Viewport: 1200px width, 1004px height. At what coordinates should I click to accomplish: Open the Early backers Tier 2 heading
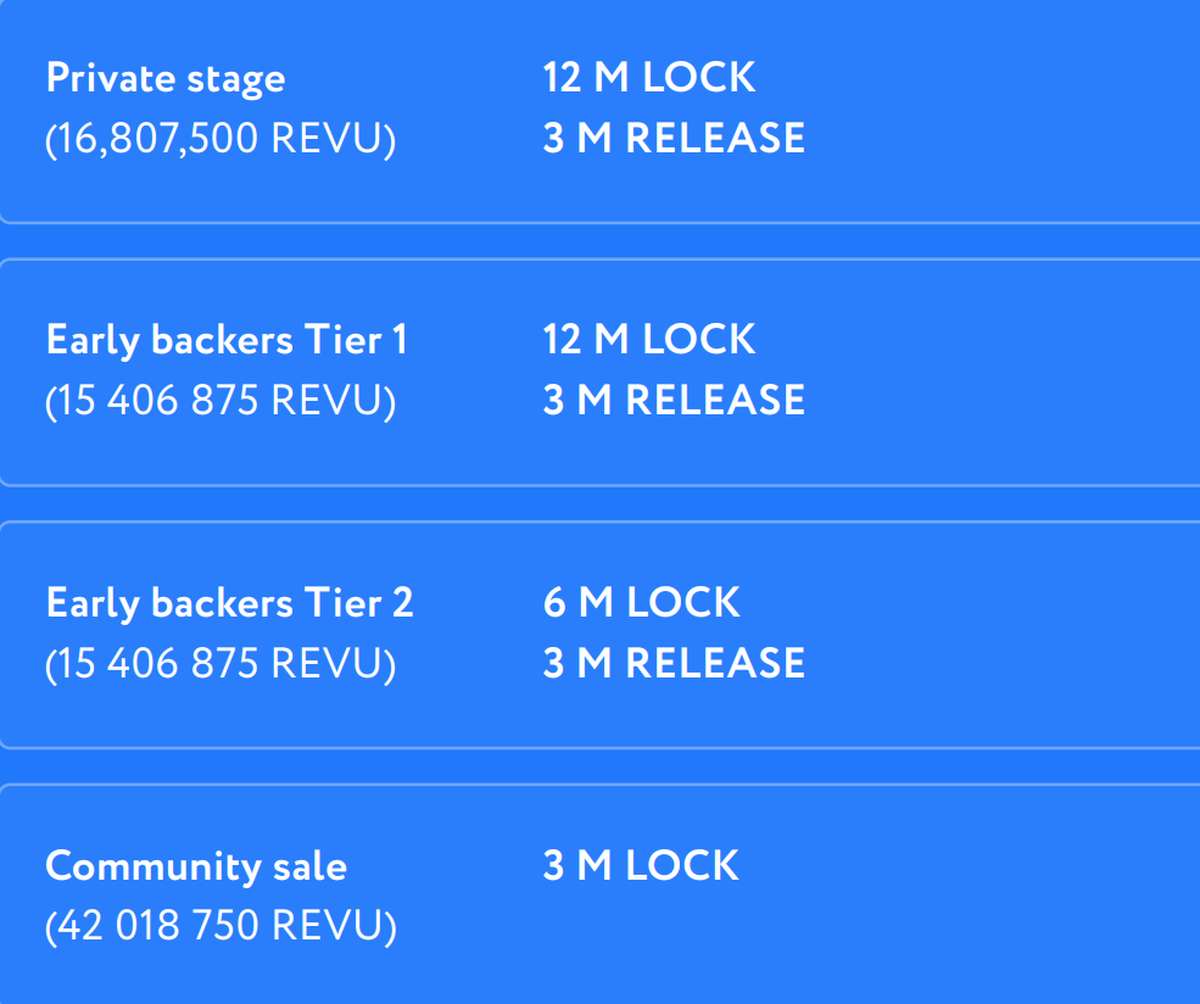(229, 603)
